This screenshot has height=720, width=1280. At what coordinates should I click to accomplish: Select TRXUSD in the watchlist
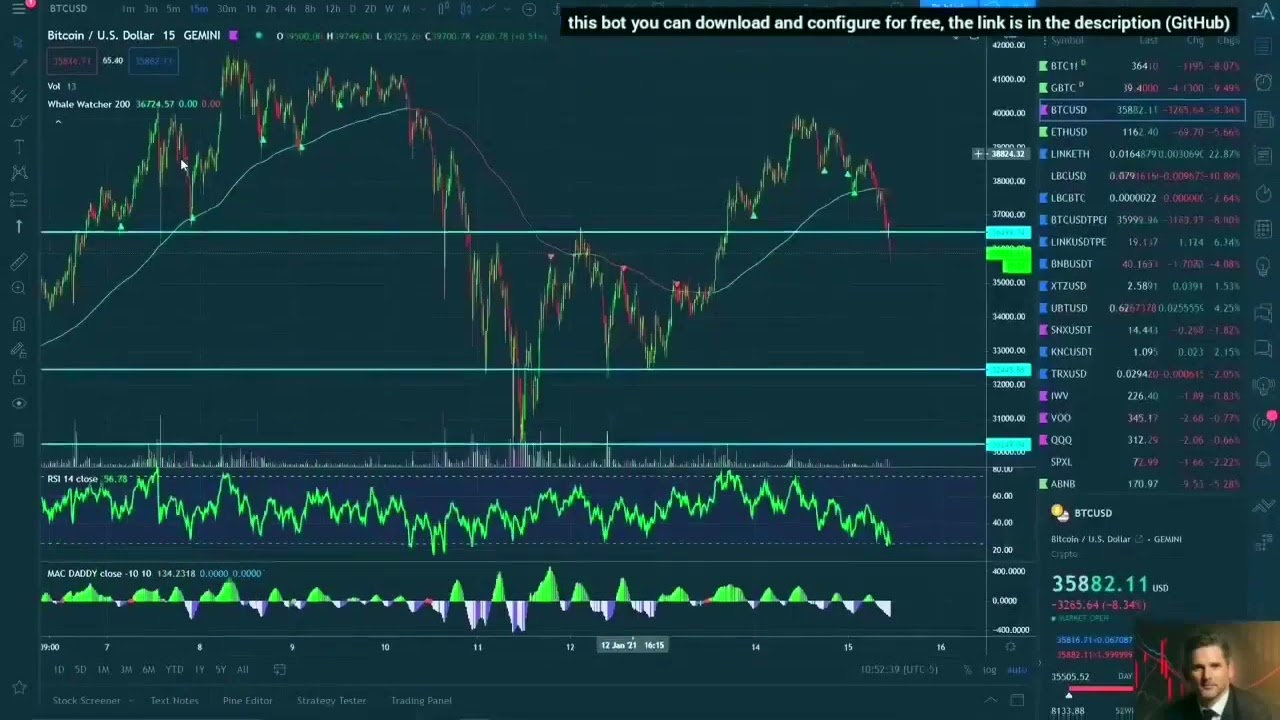(1142, 374)
